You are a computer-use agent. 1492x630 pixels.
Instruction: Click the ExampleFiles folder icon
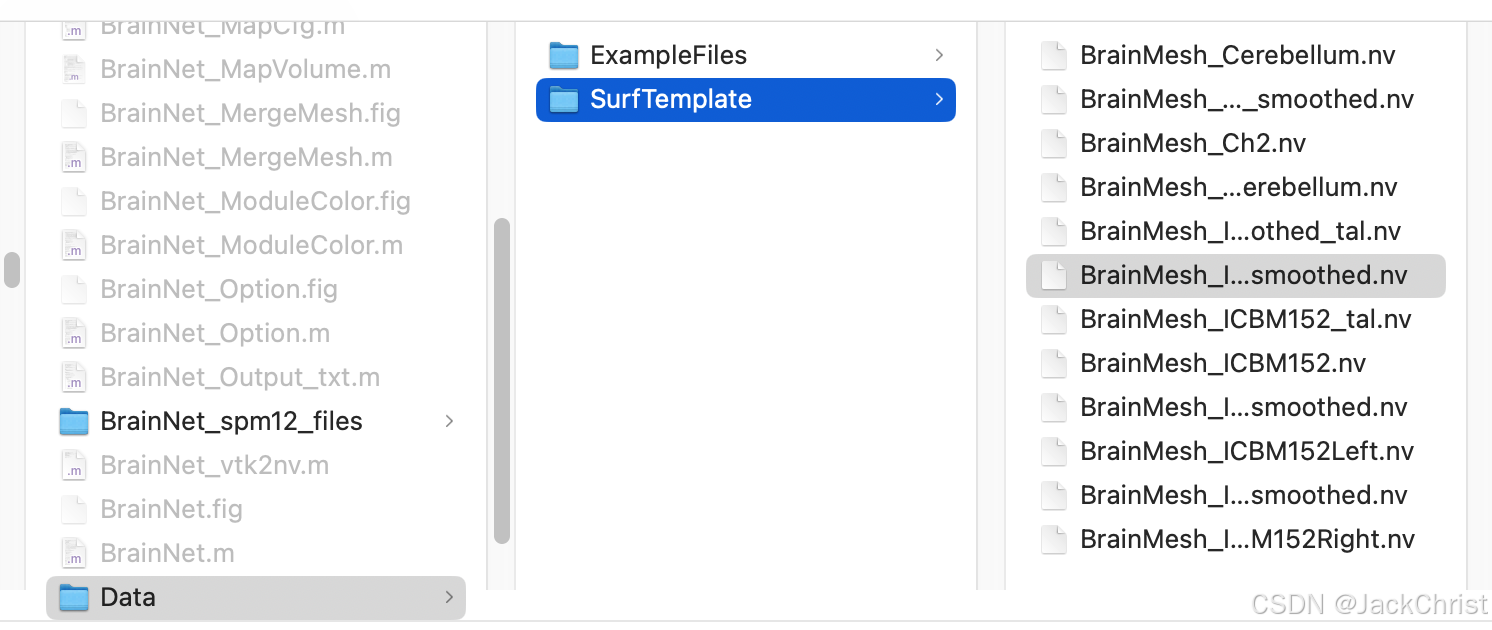(564, 56)
